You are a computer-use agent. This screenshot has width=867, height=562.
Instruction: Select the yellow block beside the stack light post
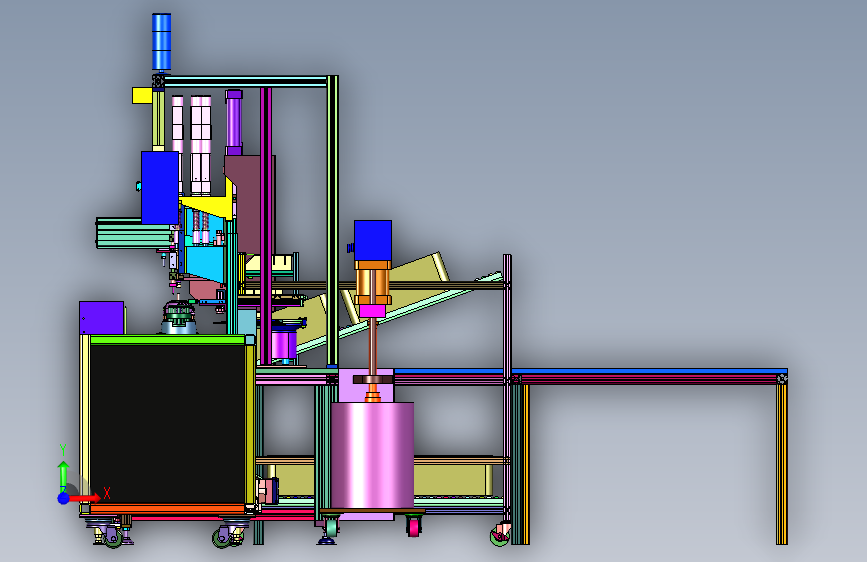142,95
